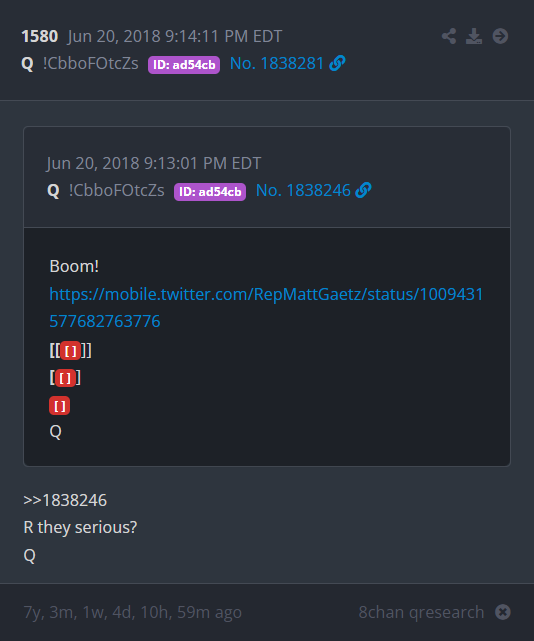Dismiss the 8chan qresearch tag with X icon
534x641 pixels.
503,612
